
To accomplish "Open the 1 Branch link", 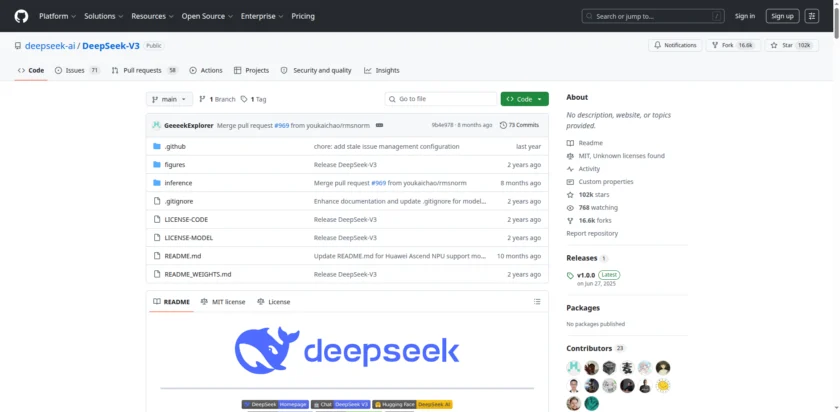I will (217, 99).
